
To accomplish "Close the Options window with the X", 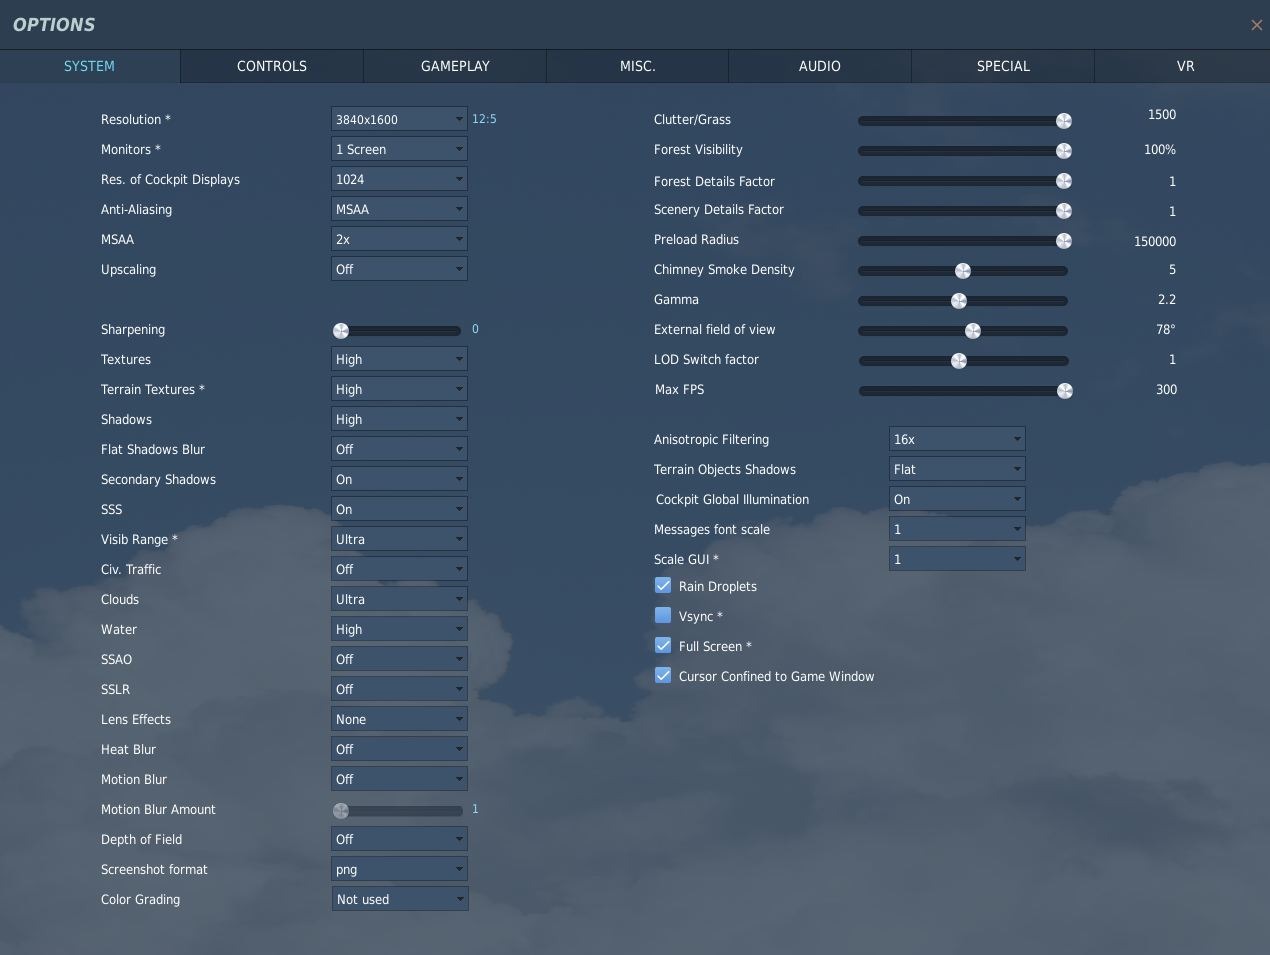I will pyautogui.click(x=1256, y=25).
